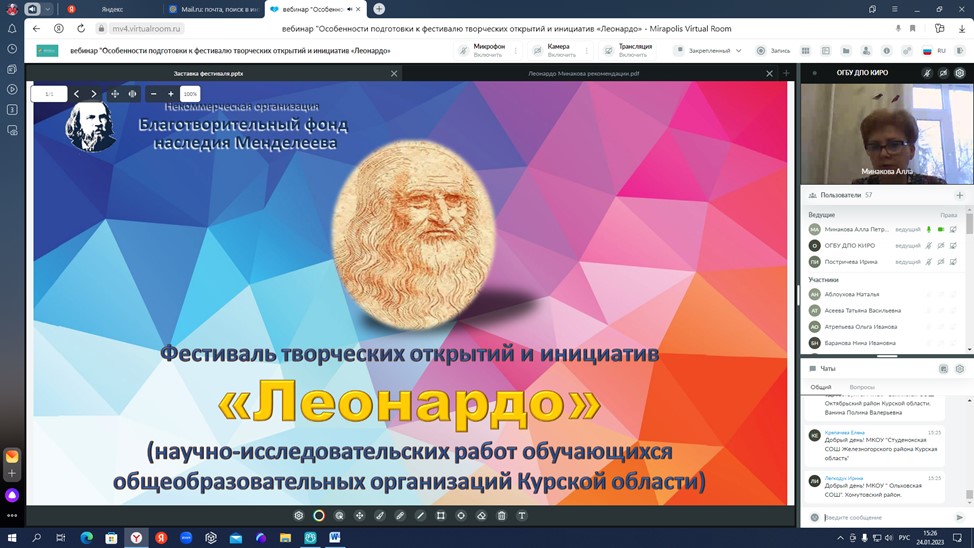Viewport: 974px width, 548px height.
Task: Open the grid layout icon in top toolbar
Action: pyautogui.click(x=806, y=51)
